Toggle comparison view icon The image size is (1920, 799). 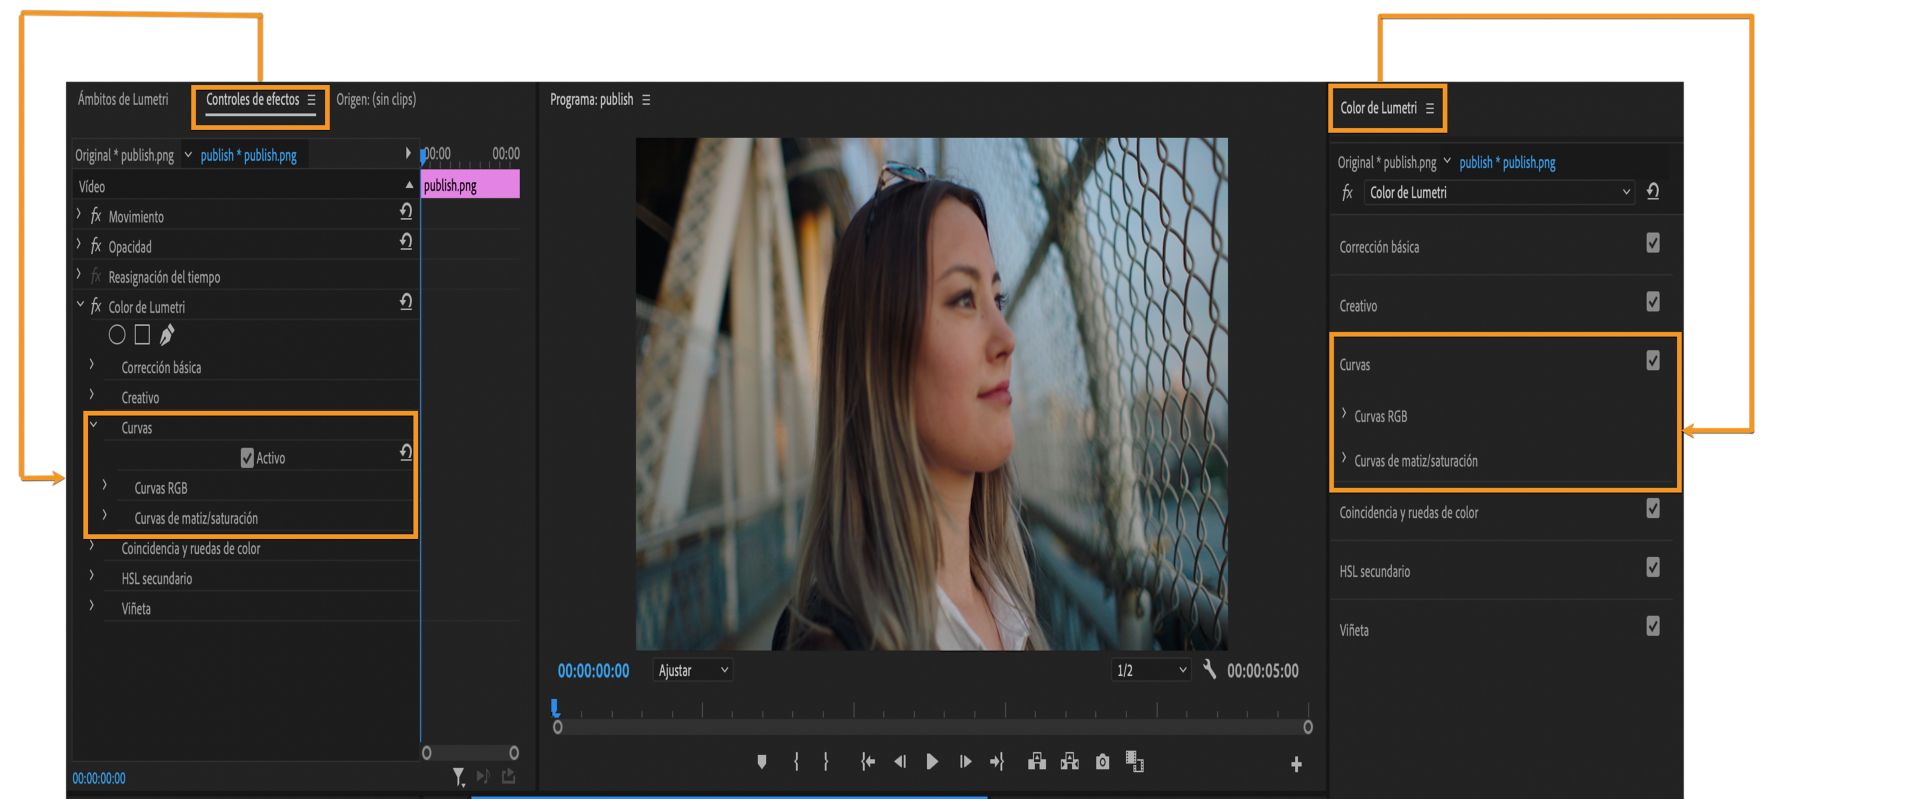pyautogui.click(x=1135, y=762)
